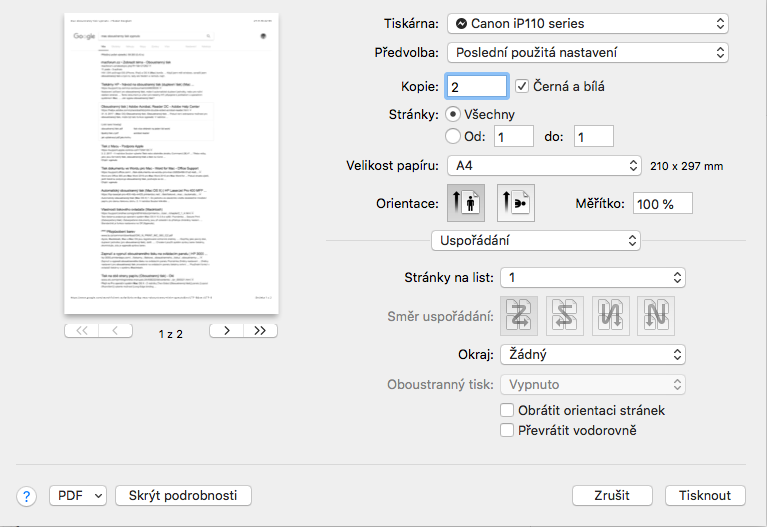Click the help question mark button
Viewport: 767px width, 527px height.
[27, 496]
